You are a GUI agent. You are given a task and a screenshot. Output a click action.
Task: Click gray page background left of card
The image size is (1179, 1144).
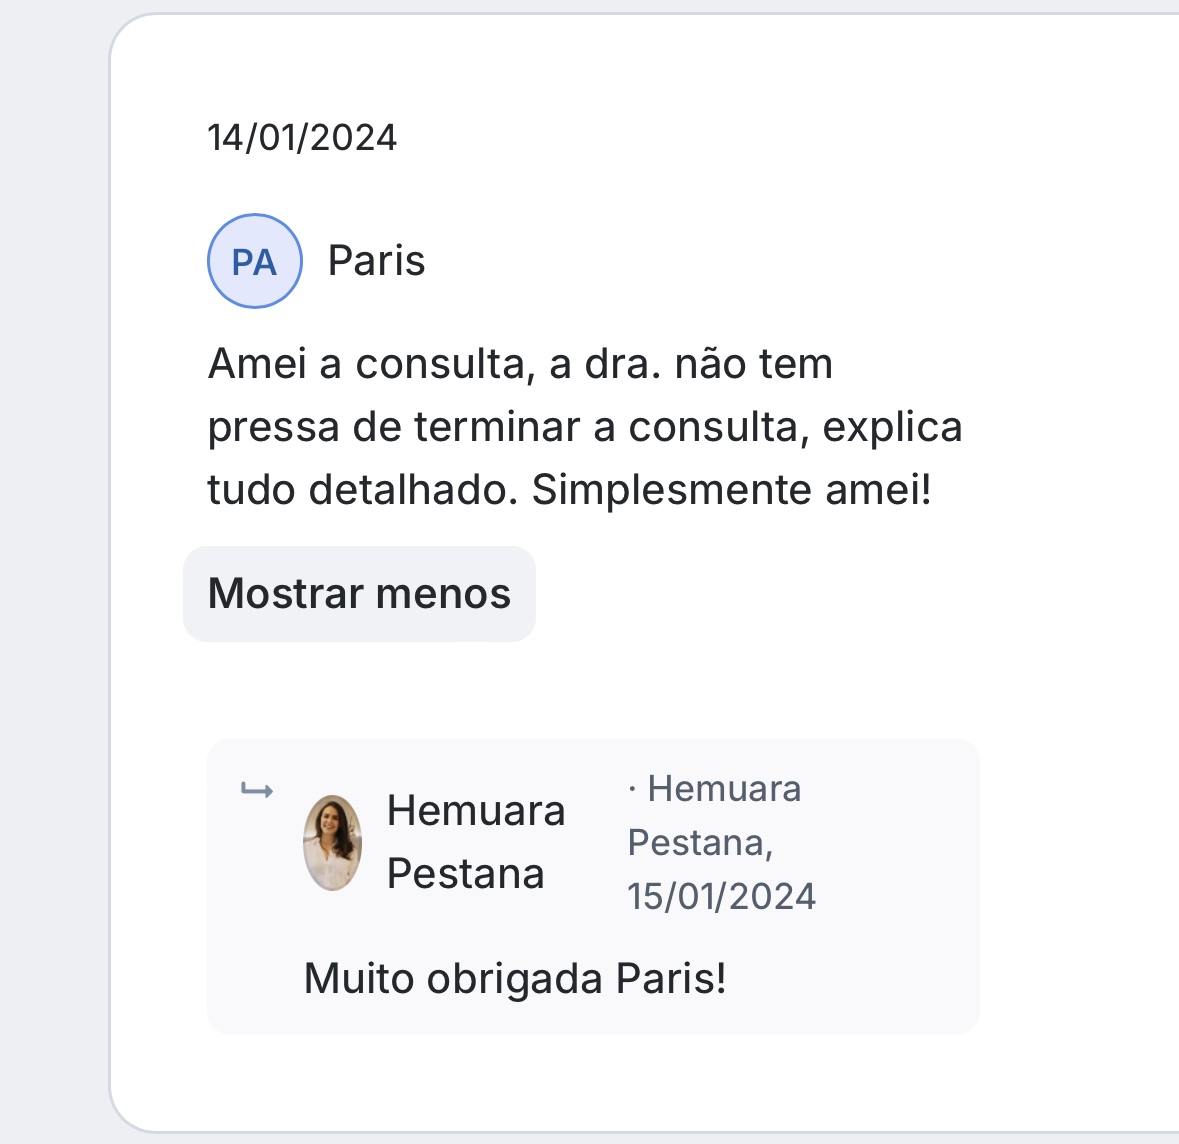pos(50,600)
